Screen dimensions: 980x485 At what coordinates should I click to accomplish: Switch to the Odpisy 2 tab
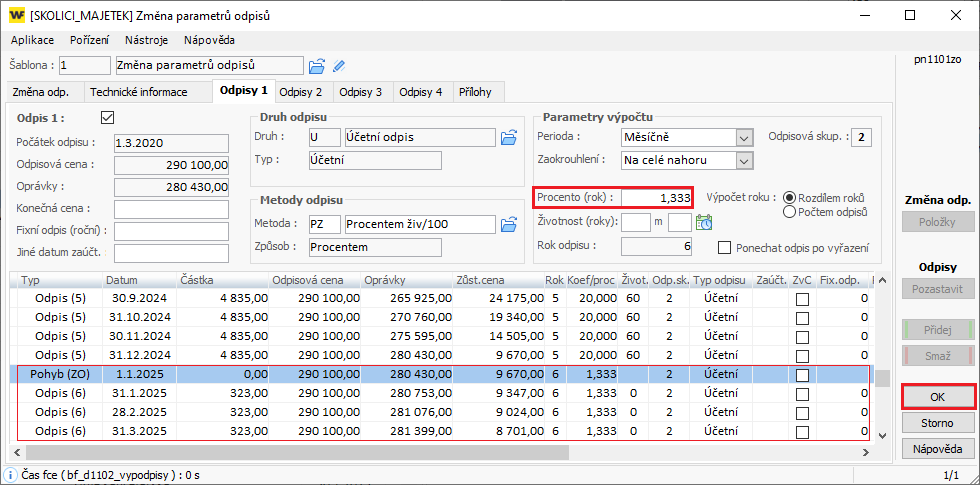pos(300,92)
